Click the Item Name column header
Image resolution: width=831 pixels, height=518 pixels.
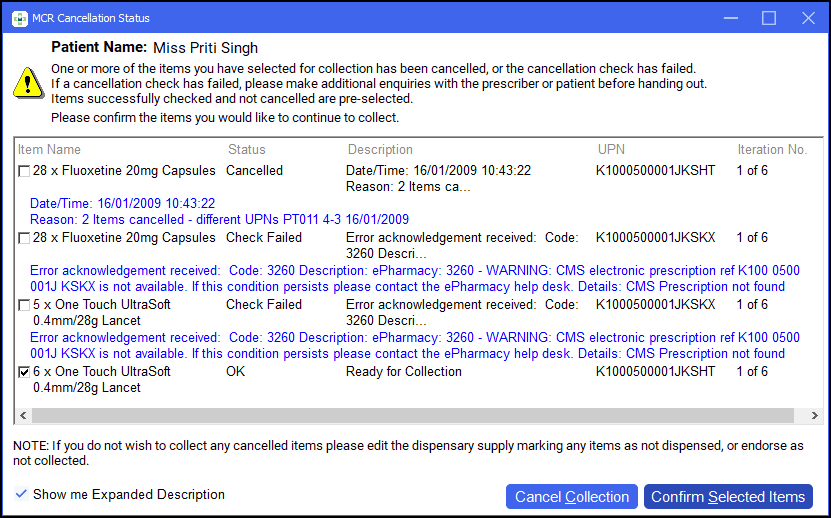tap(49, 150)
